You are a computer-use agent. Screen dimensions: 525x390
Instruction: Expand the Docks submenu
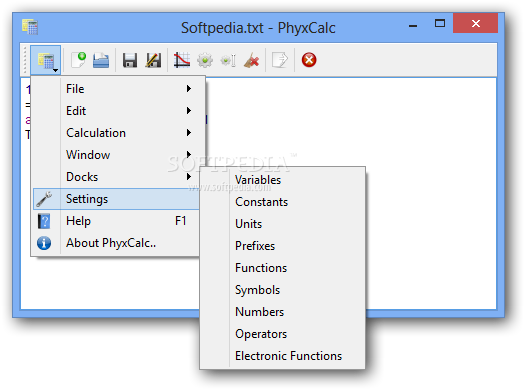pyautogui.click(x=117, y=177)
